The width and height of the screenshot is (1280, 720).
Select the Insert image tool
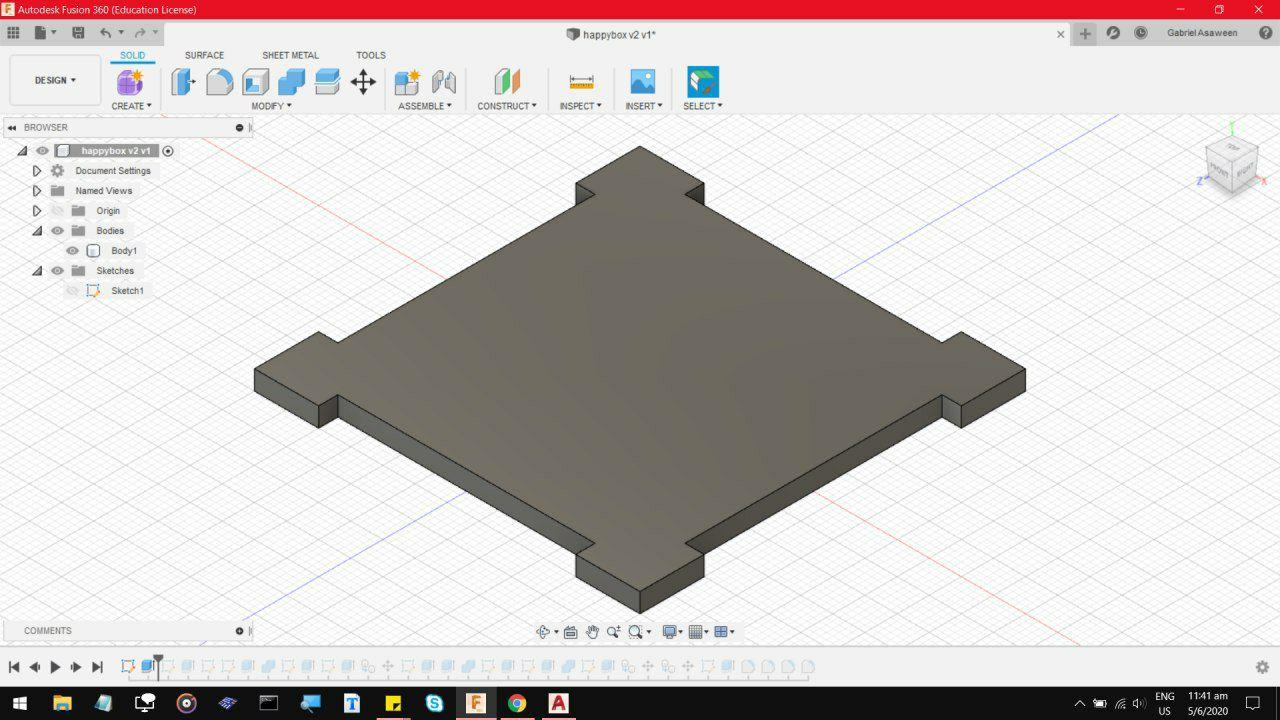[x=643, y=82]
